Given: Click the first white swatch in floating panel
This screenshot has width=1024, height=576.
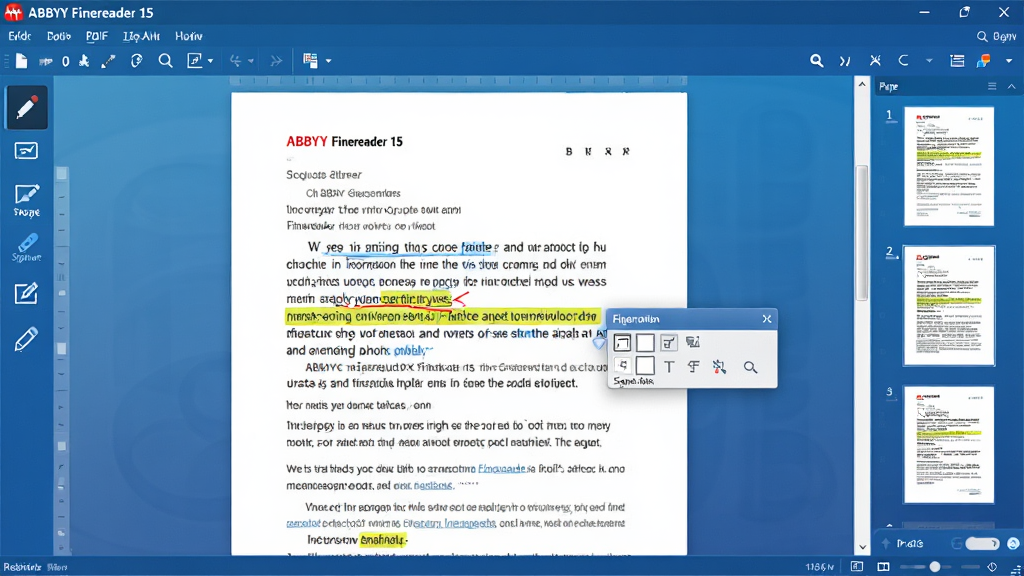Looking at the screenshot, I should [x=645, y=342].
